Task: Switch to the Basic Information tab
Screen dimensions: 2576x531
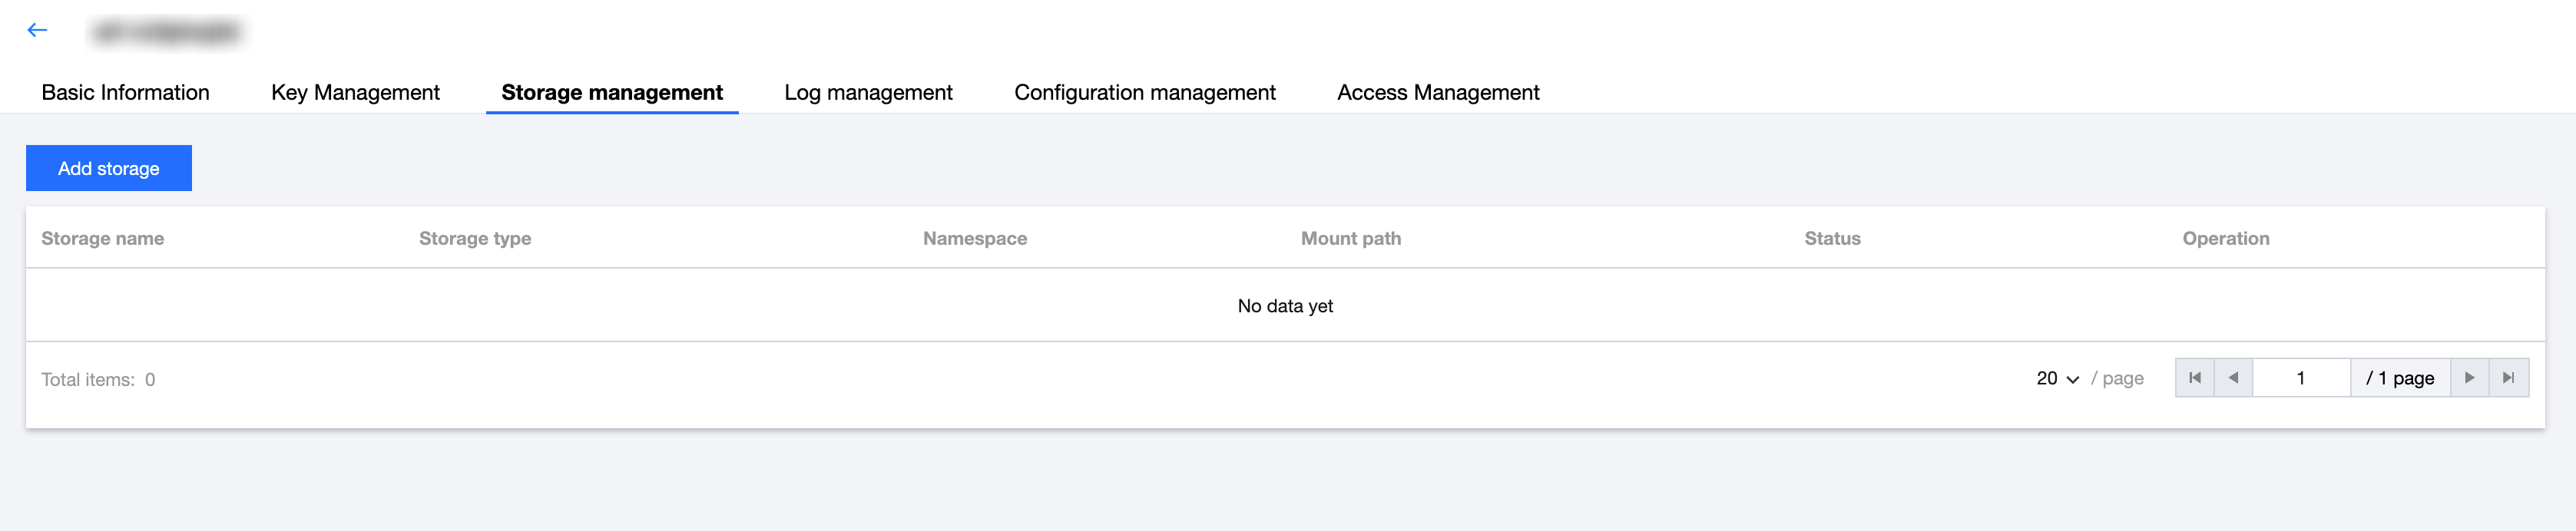Action: pyautogui.click(x=125, y=93)
